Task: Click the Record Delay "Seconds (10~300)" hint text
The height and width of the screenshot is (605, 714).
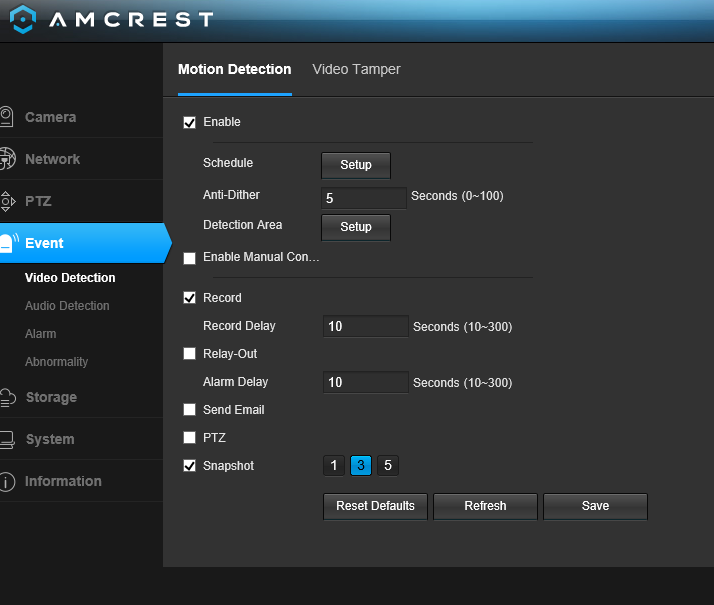Action: (462, 327)
